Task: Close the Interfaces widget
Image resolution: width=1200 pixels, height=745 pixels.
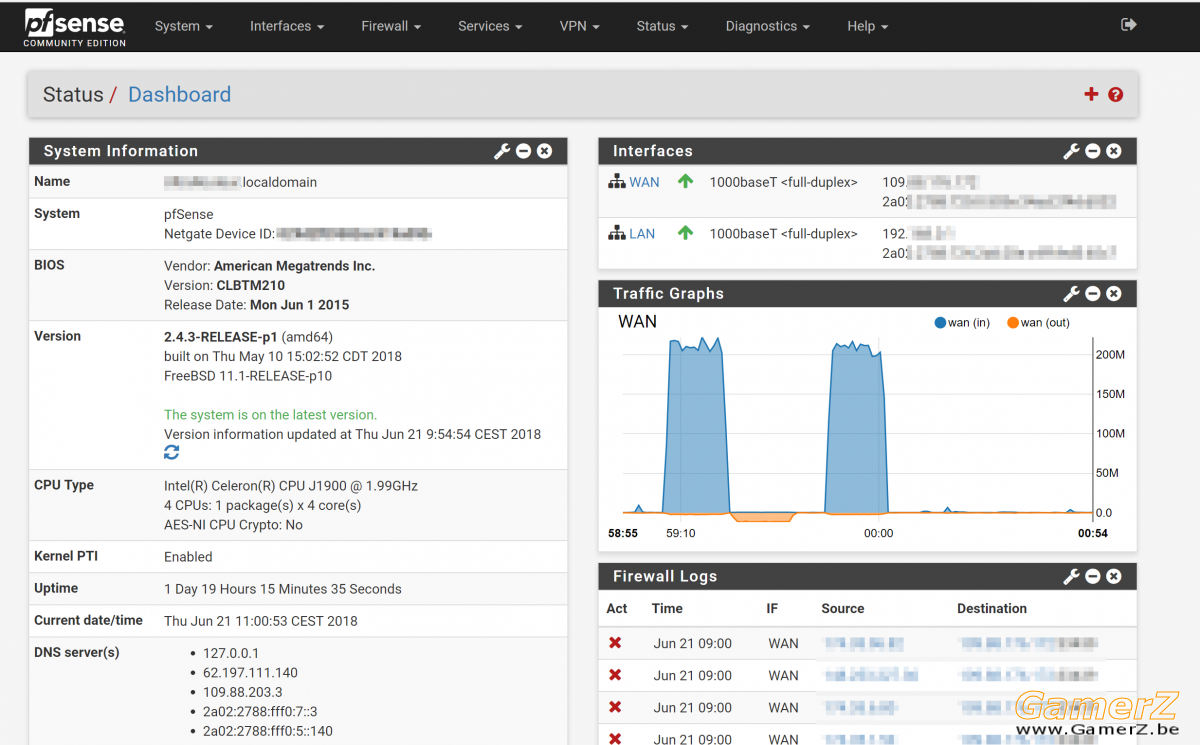Action: [1114, 151]
